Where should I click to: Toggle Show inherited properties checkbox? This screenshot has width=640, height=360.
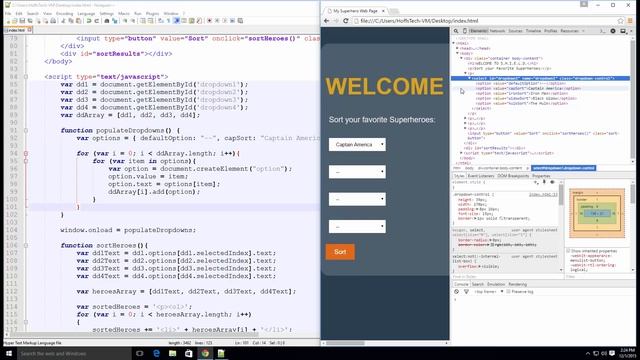tap(568, 251)
